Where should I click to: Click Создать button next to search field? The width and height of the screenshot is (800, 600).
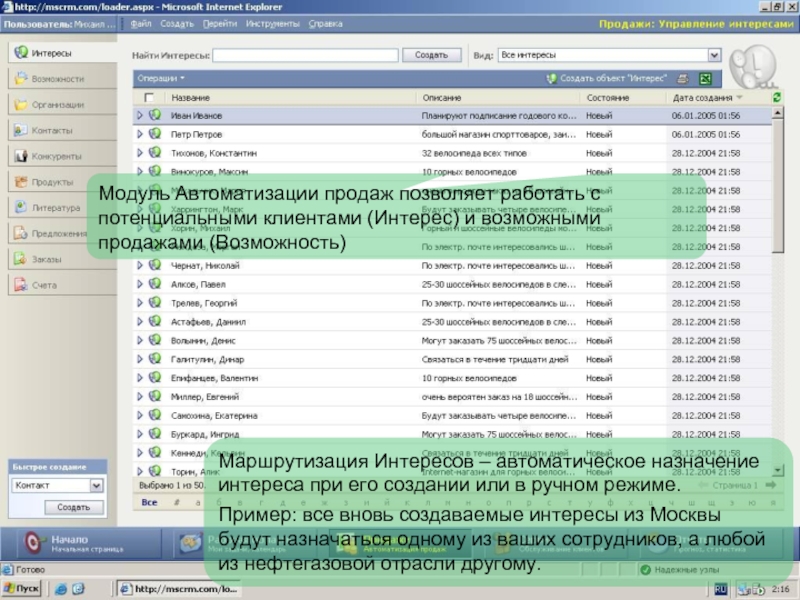tap(432, 55)
